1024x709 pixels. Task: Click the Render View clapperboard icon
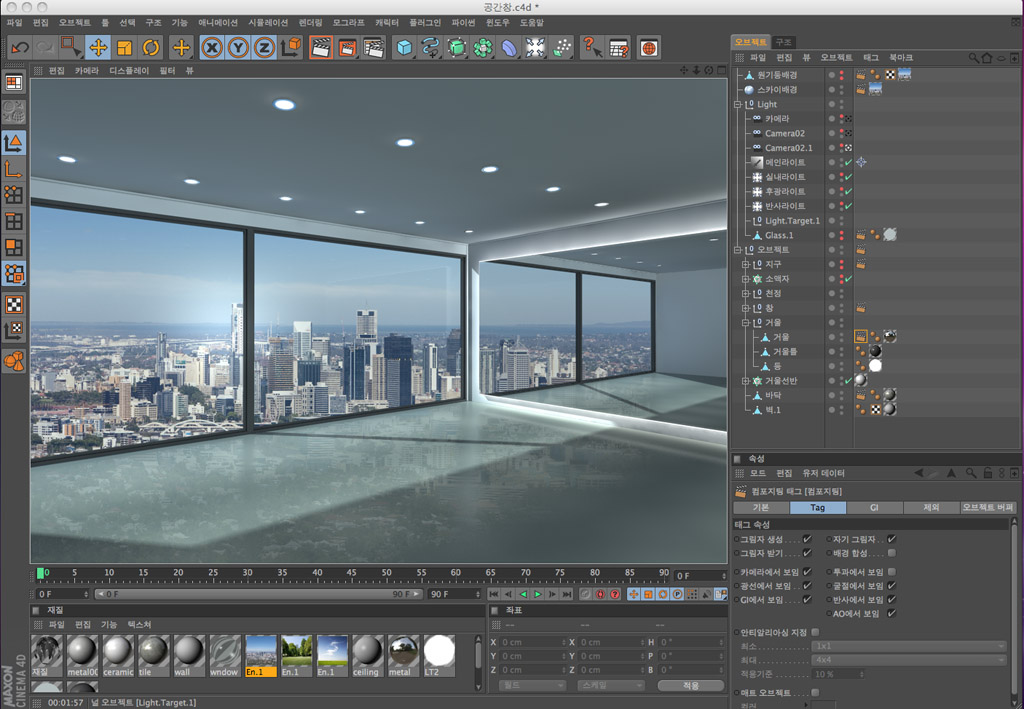[321, 47]
